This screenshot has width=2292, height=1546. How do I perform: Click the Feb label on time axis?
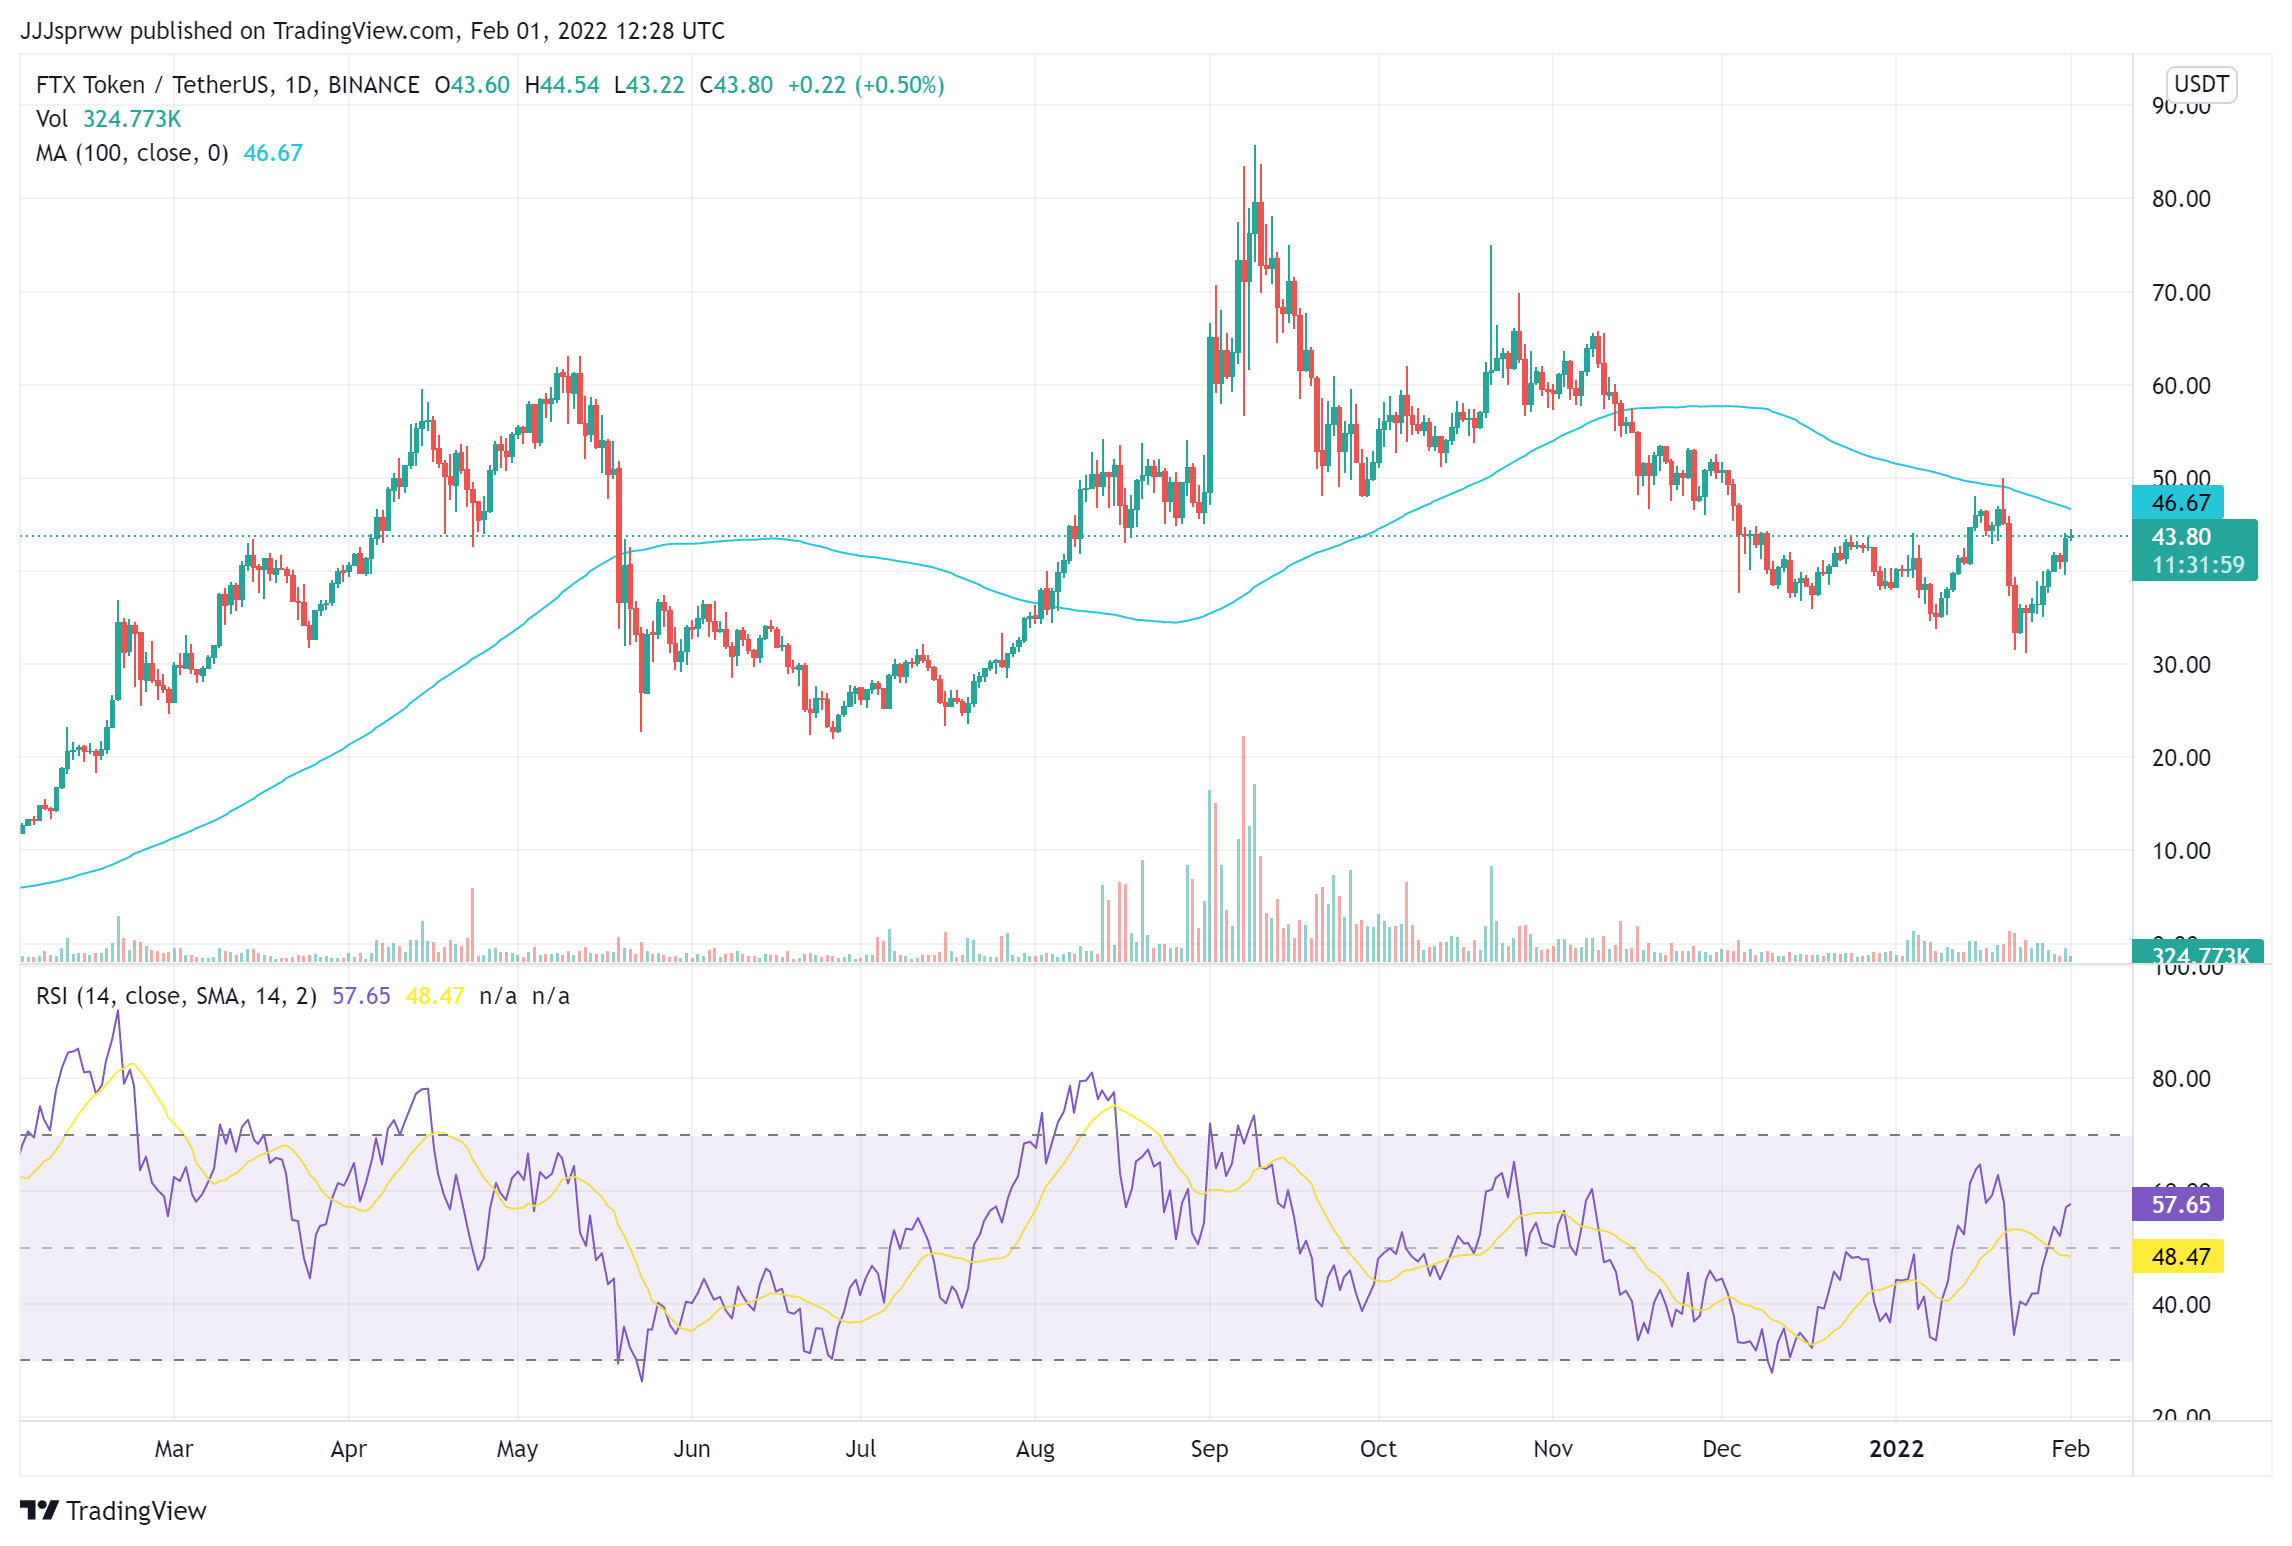2070,1449
